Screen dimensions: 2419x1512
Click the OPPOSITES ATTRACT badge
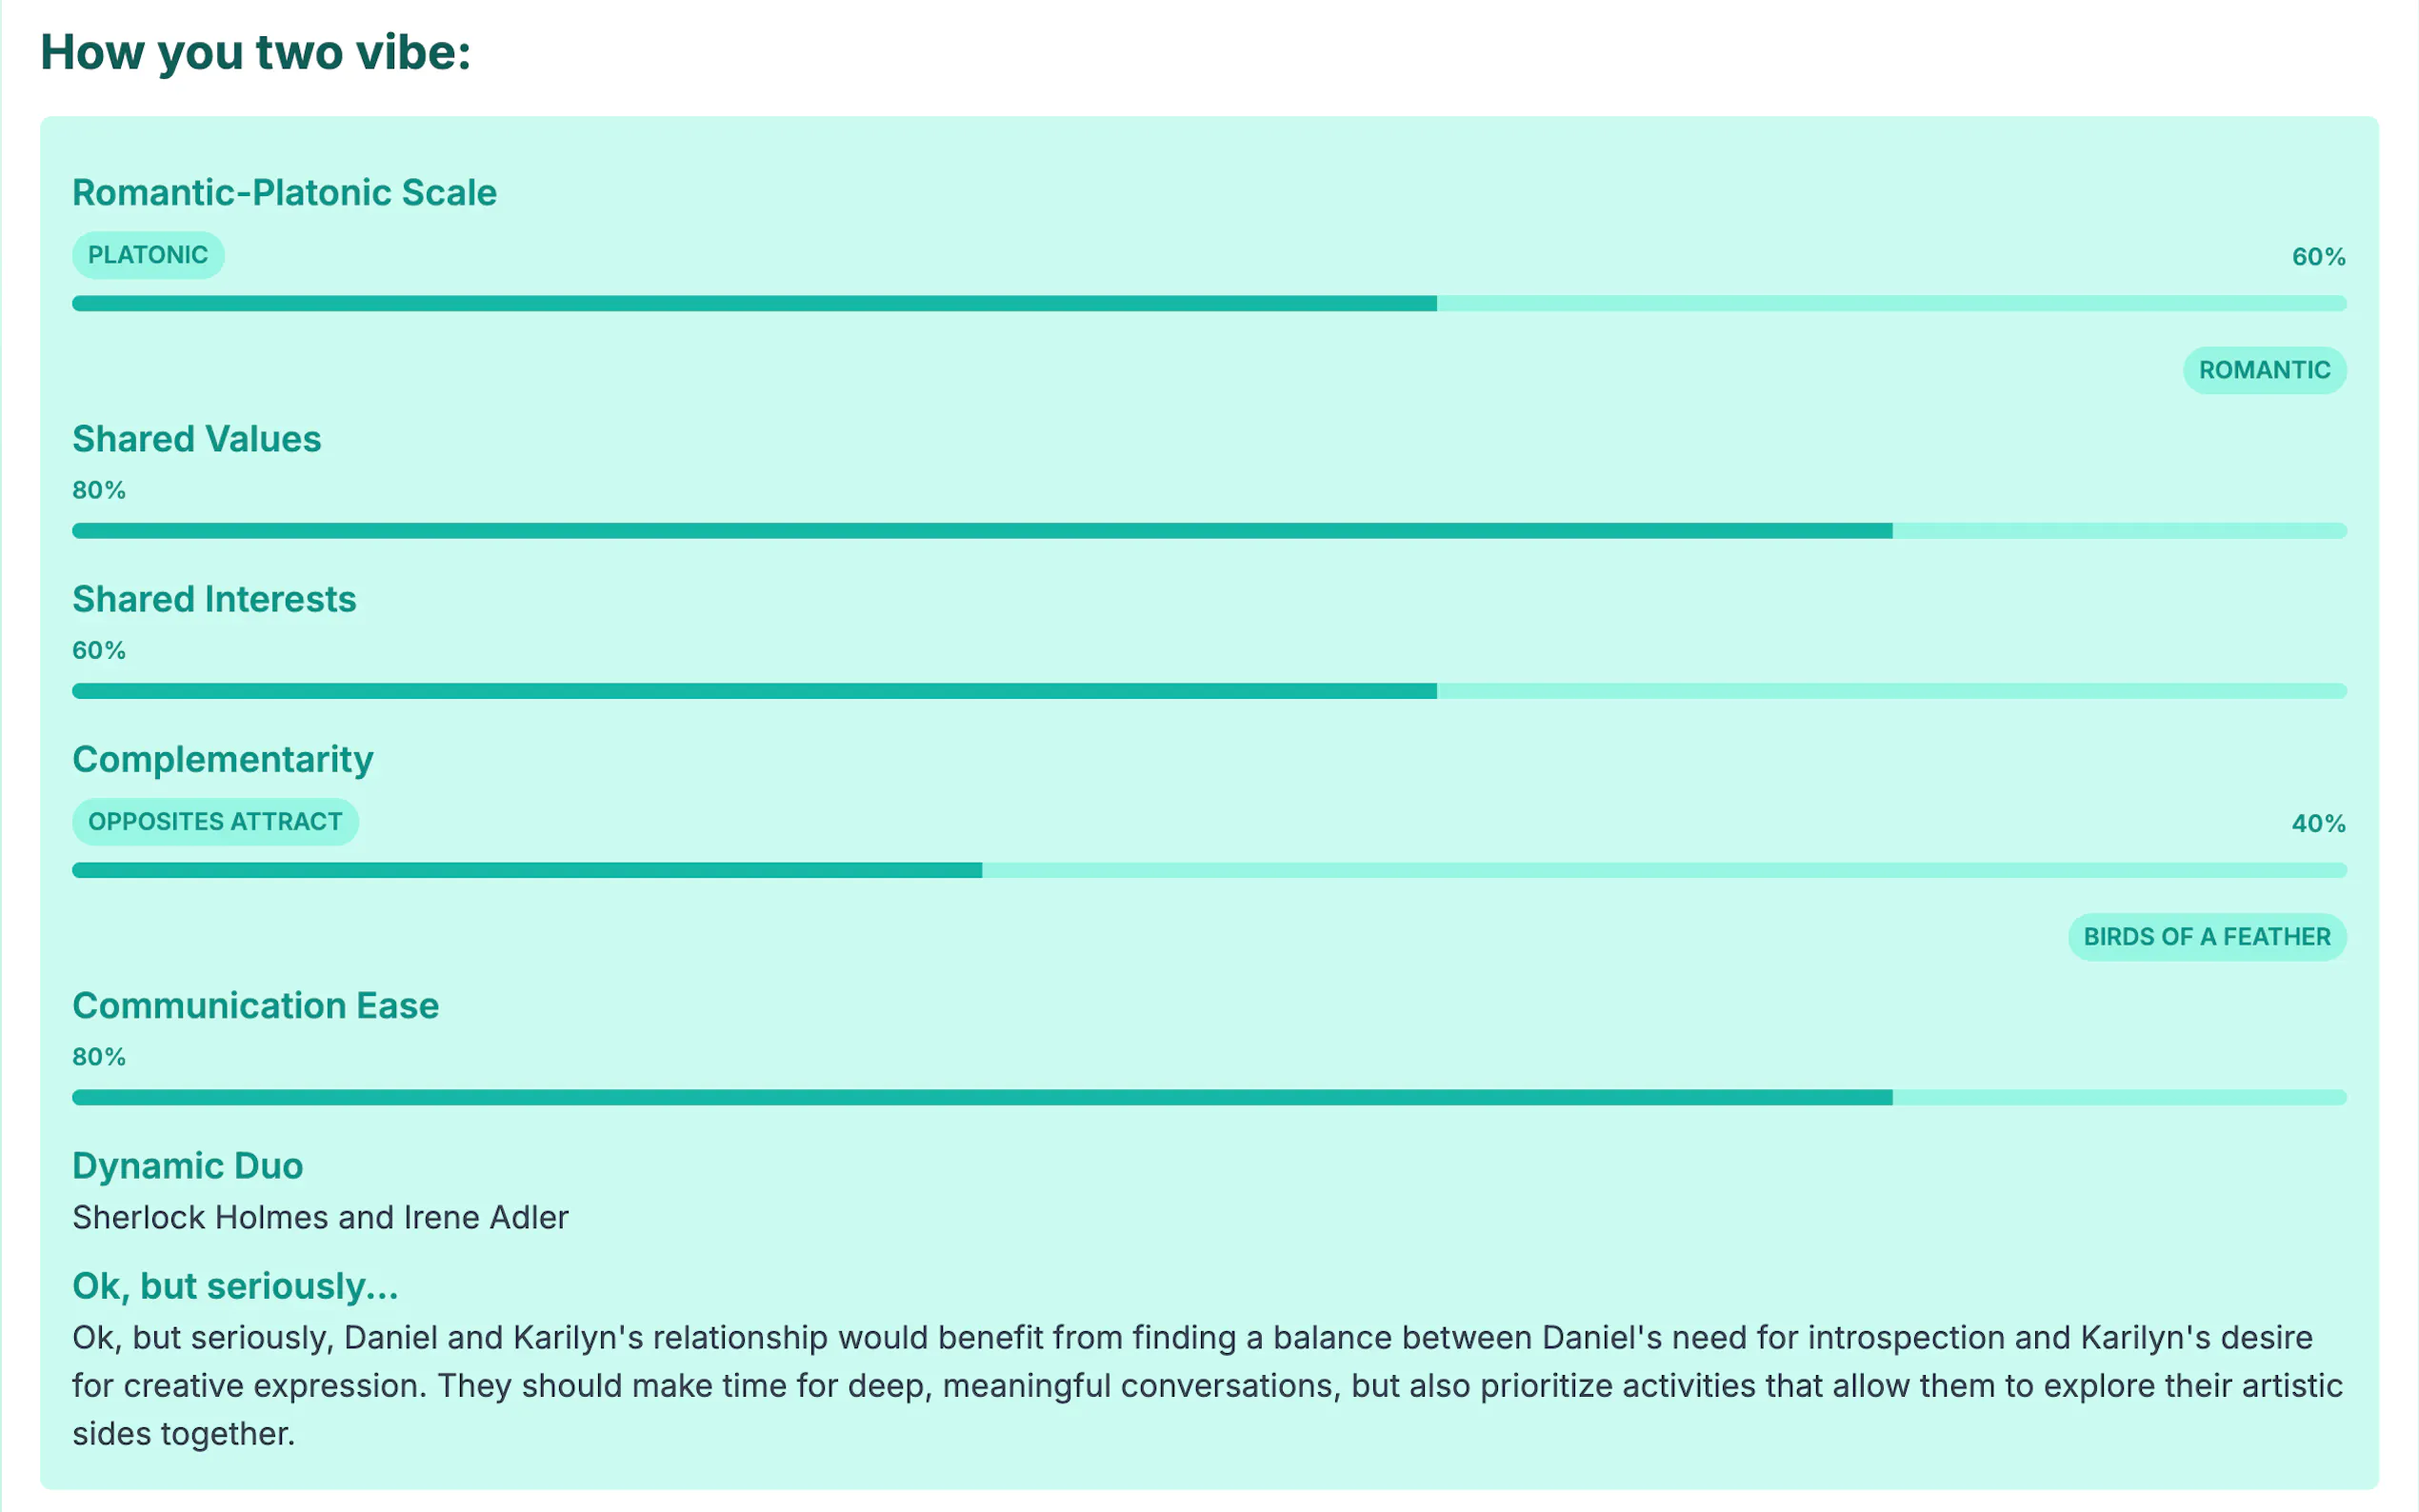(x=215, y=822)
